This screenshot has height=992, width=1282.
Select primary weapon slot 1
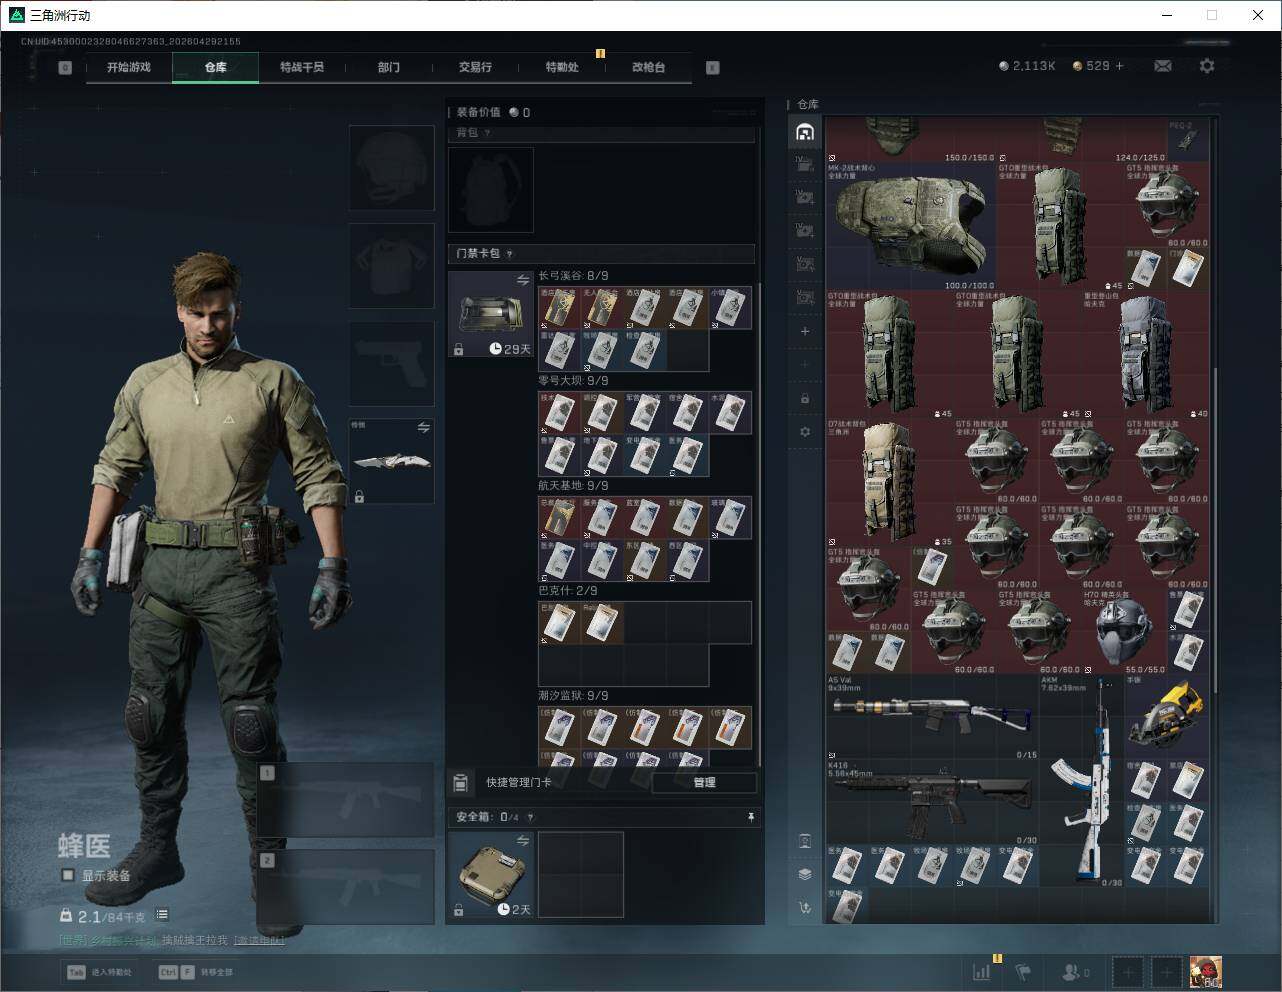pyautogui.click(x=346, y=800)
